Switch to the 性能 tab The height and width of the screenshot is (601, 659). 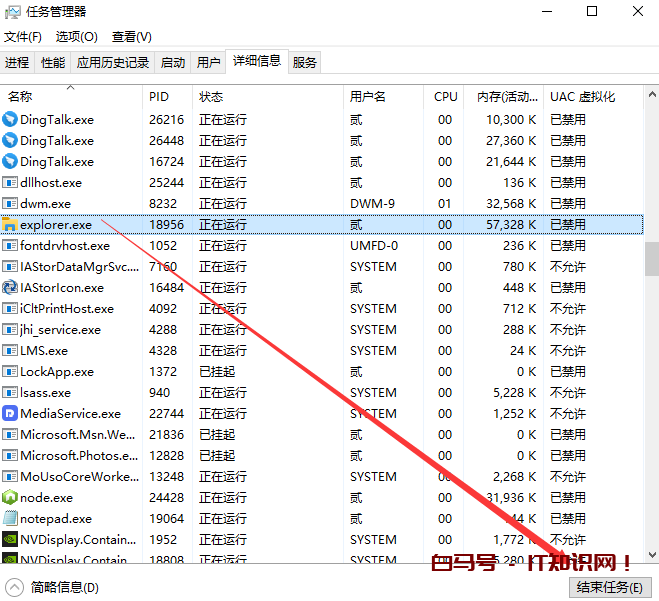(53, 62)
